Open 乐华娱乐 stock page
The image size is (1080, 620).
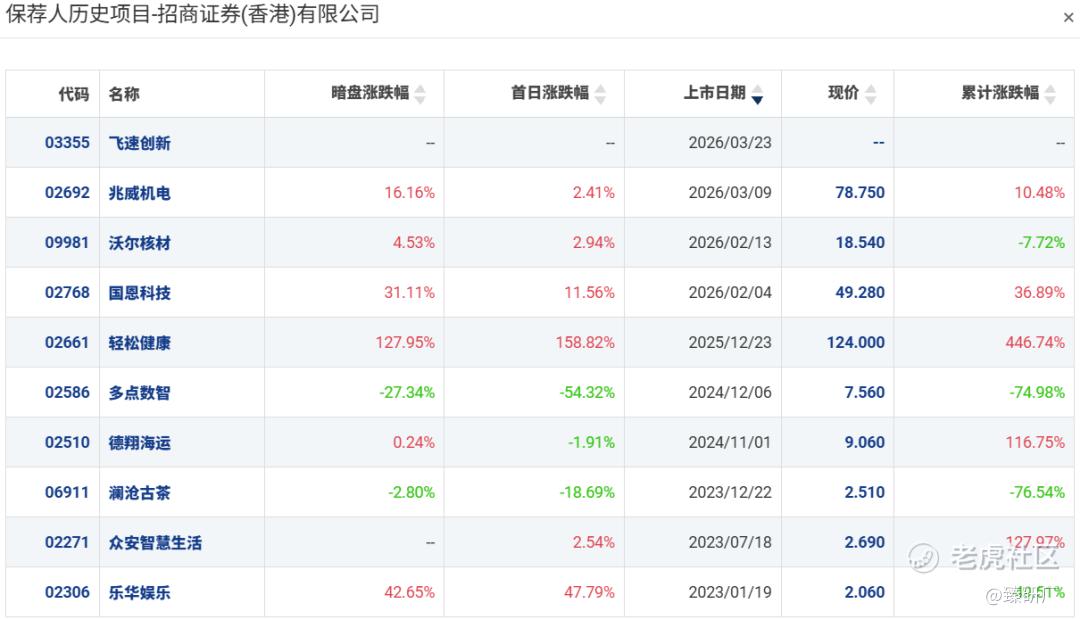[140, 592]
